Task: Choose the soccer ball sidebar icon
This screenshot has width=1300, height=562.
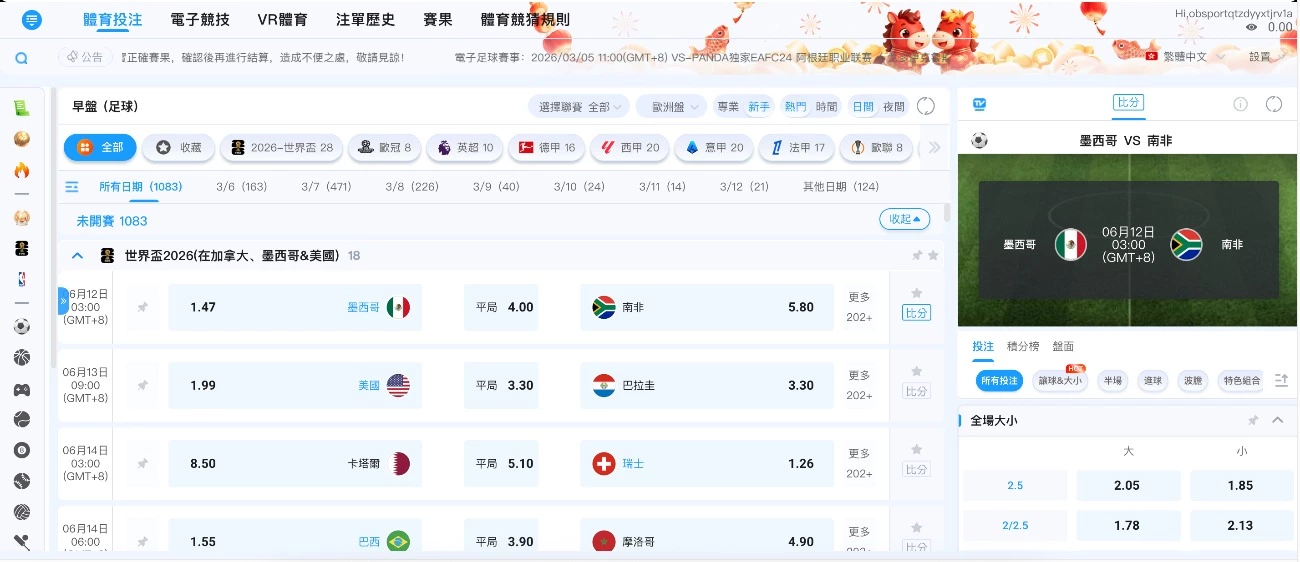Action: tap(21, 326)
